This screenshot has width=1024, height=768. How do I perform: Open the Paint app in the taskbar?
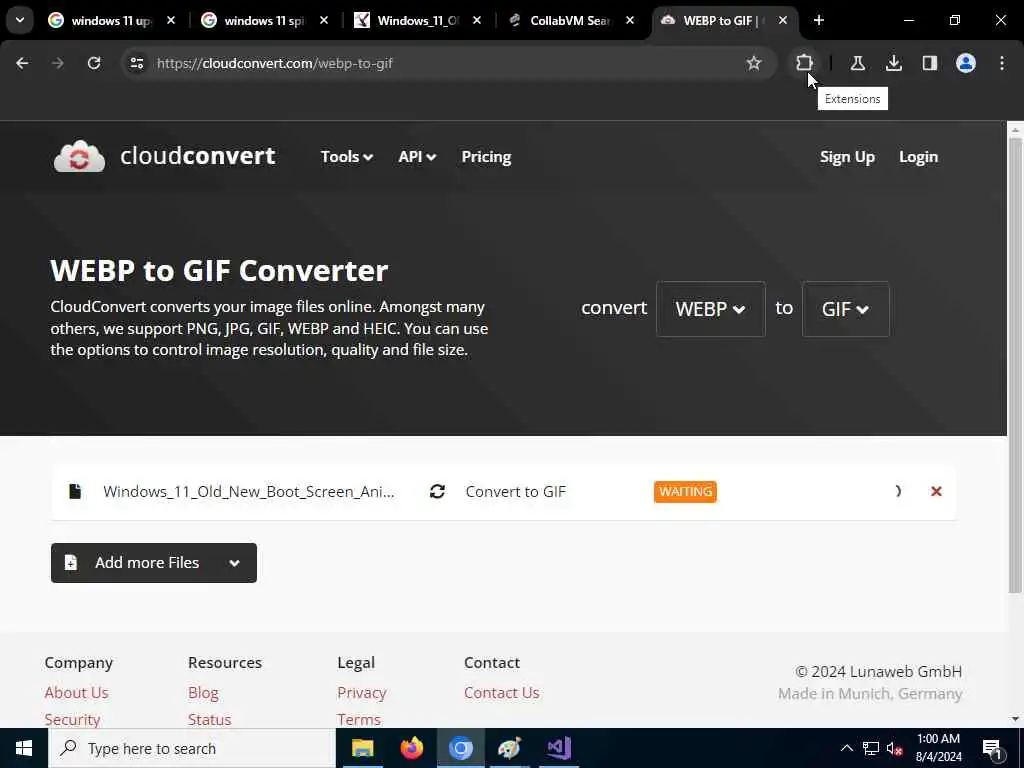509,748
